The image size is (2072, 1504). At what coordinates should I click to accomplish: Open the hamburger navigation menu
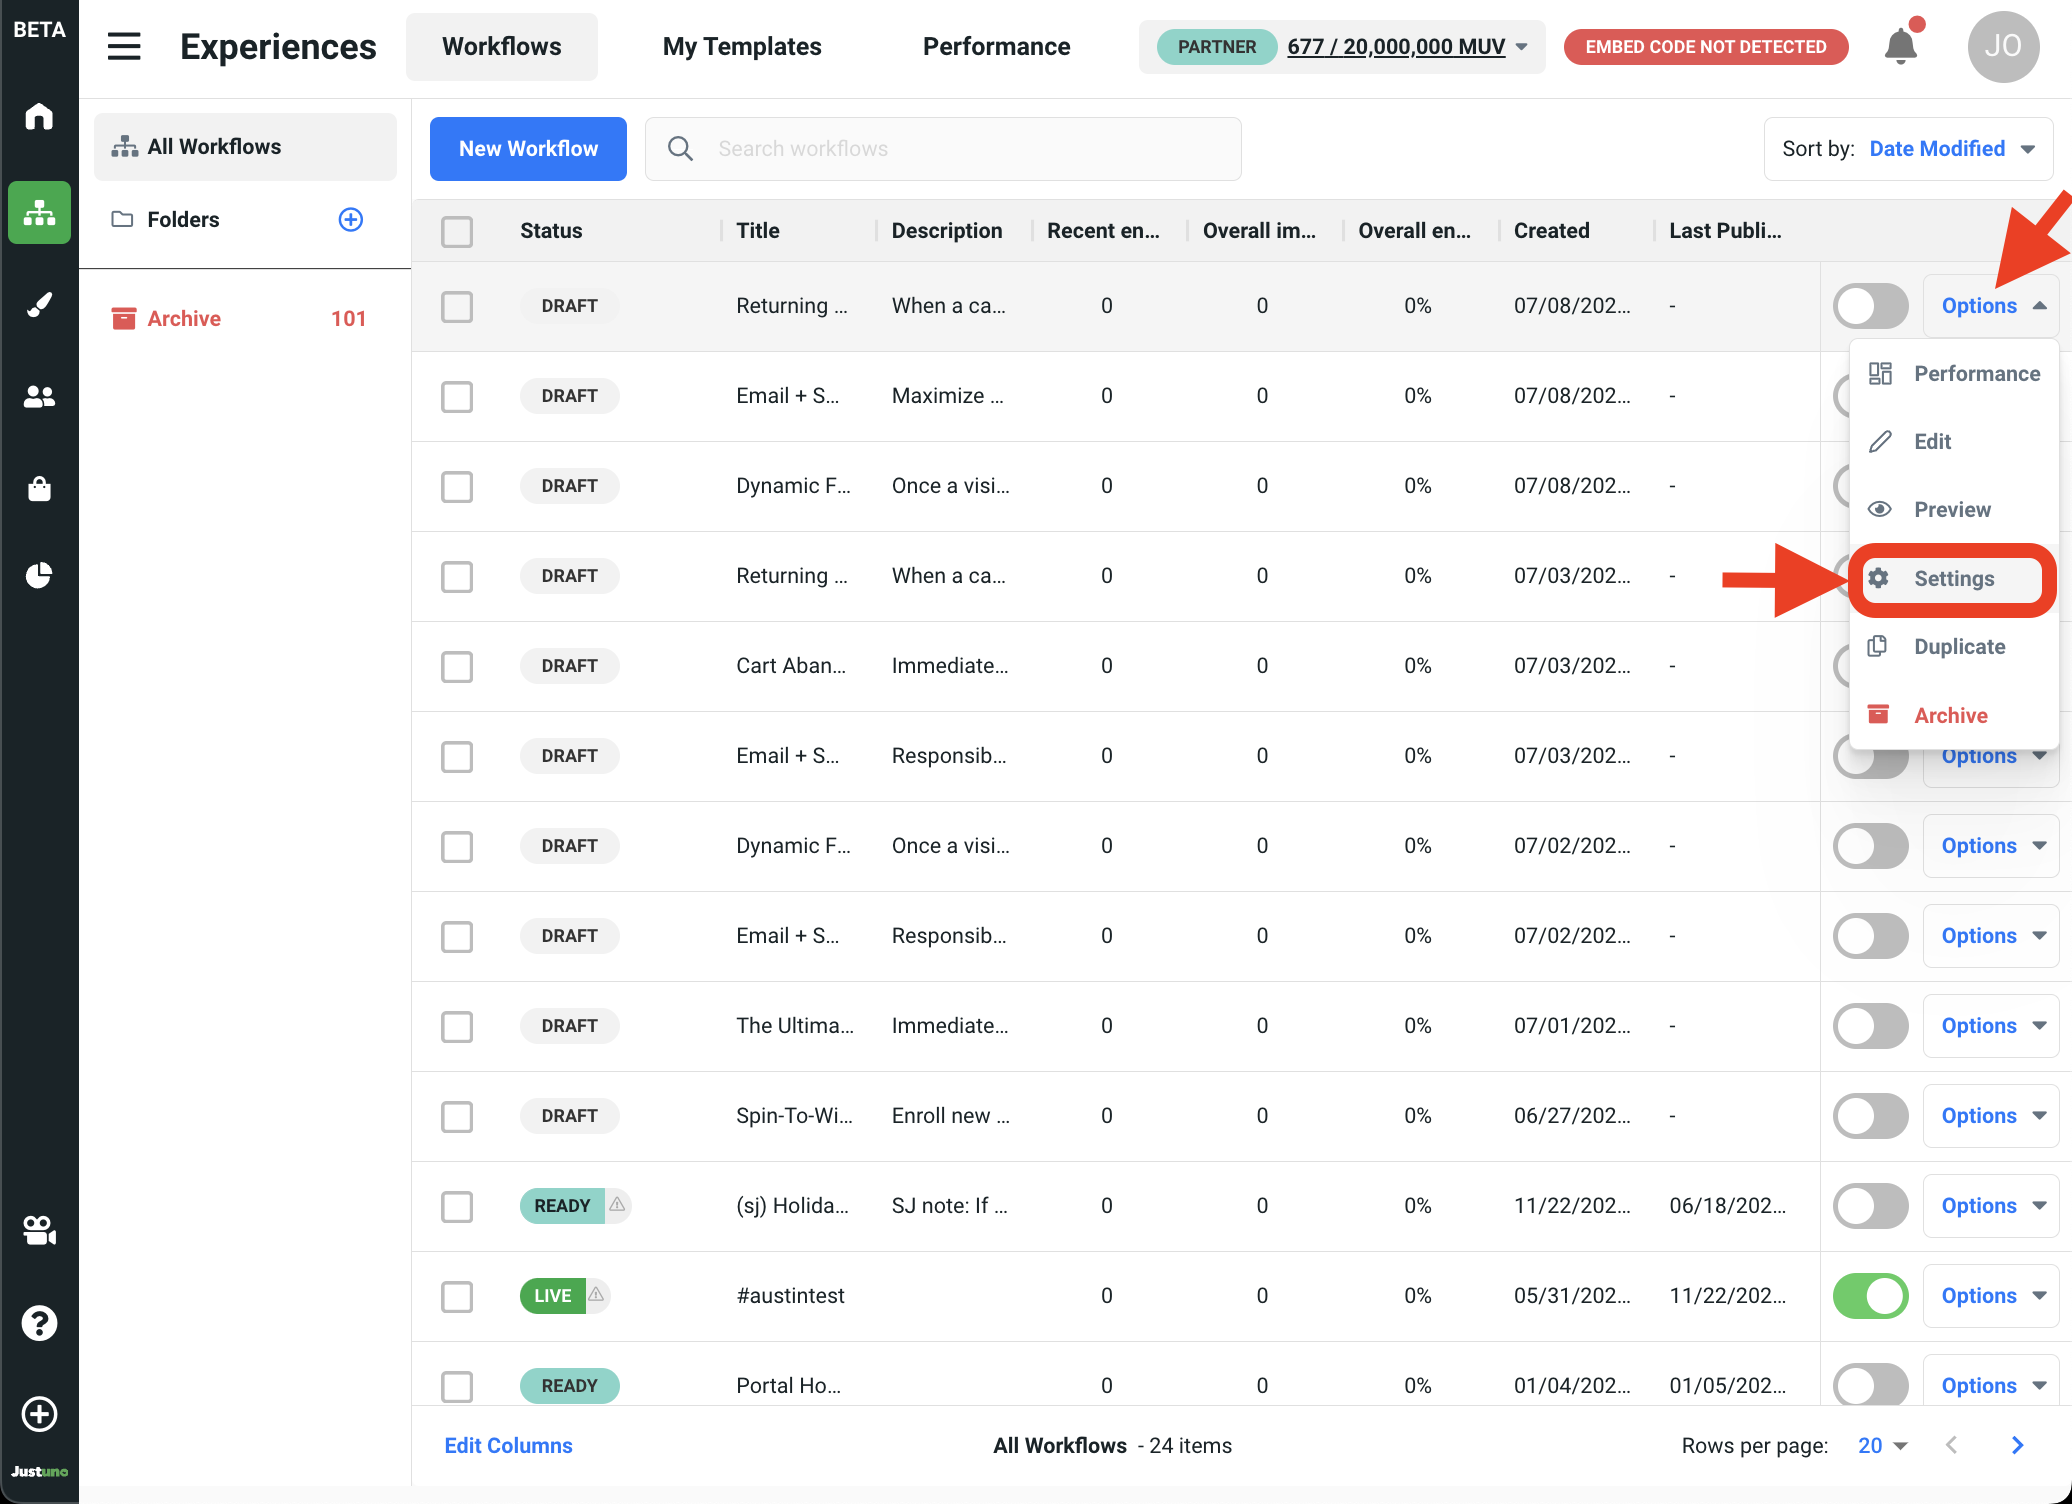pos(124,46)
